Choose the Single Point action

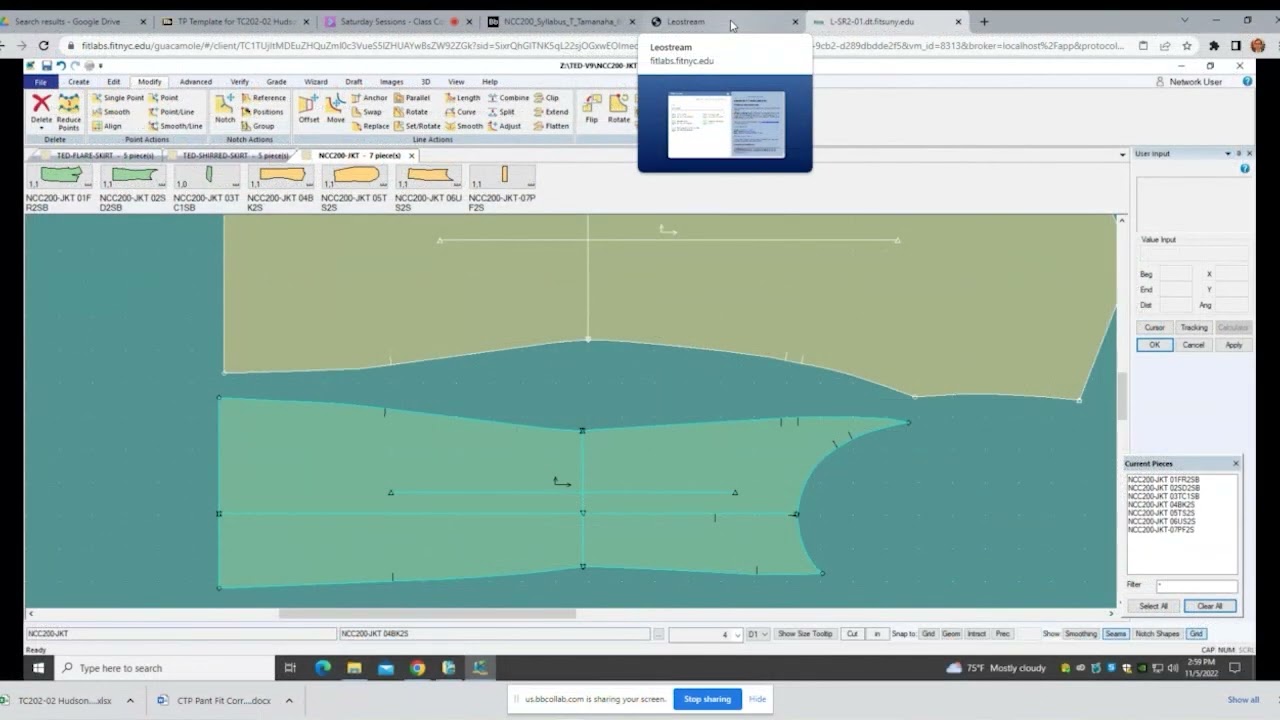point(117,98)
